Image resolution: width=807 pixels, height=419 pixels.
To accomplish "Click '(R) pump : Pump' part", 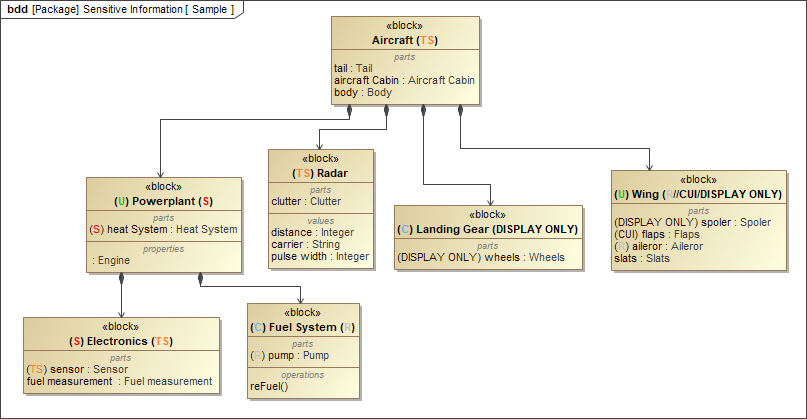I will (x=289, y=356).
